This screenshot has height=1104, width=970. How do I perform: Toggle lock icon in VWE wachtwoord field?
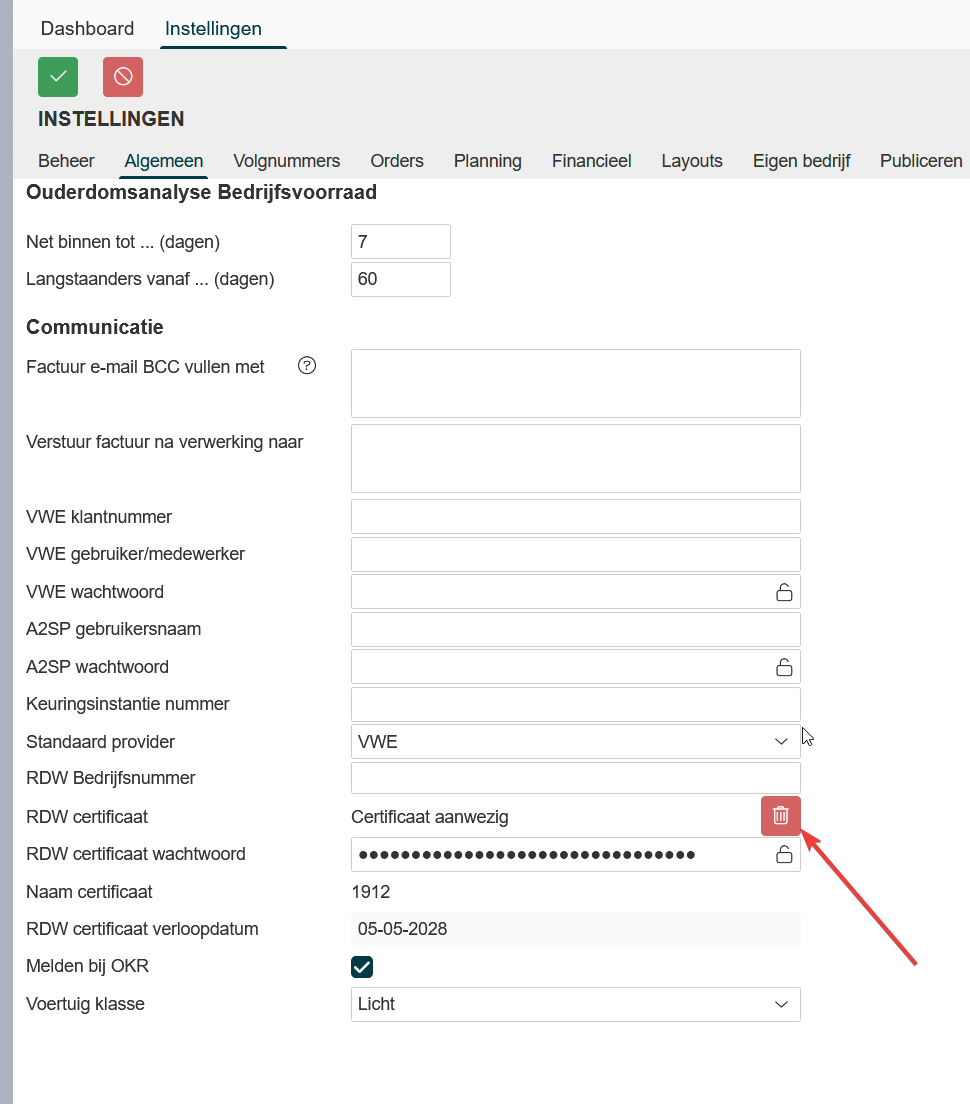[784, 592]
